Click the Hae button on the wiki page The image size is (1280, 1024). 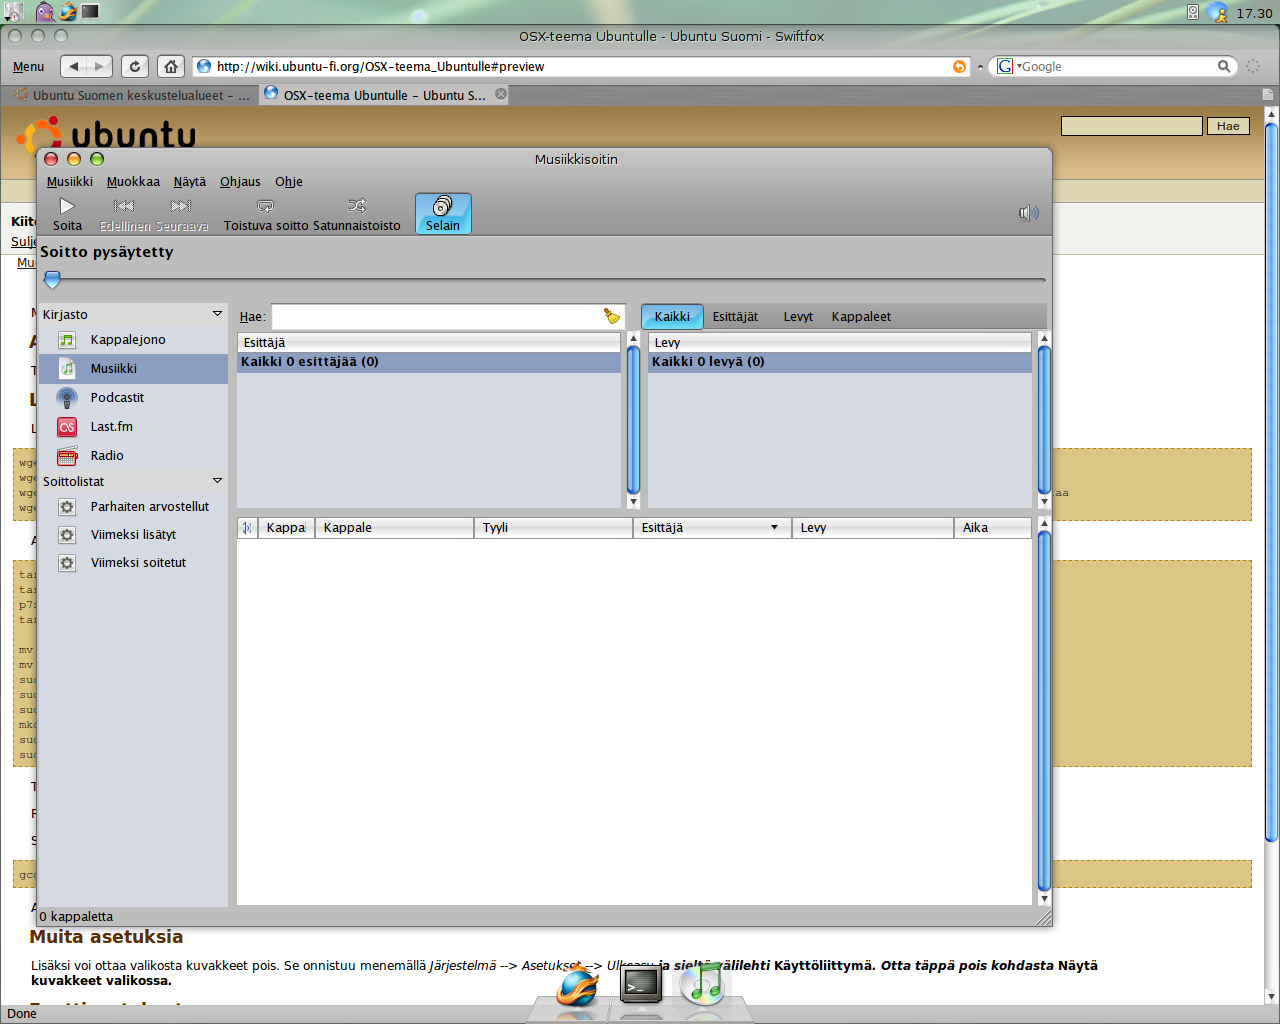(x=1228, y=126)
